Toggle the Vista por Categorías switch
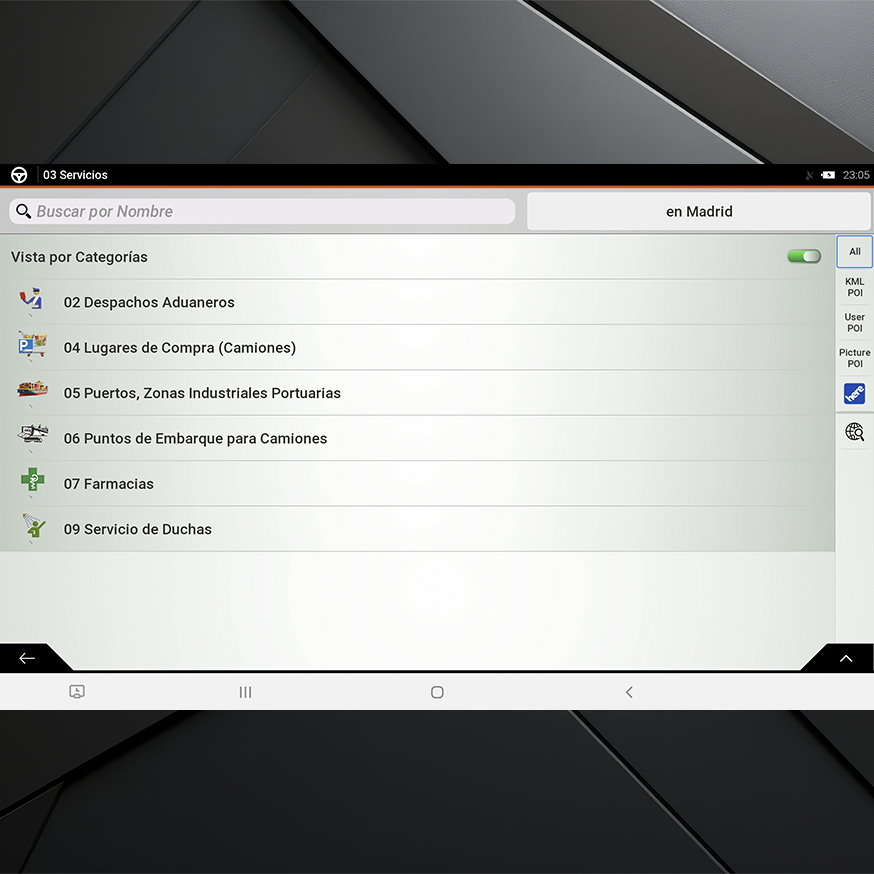Image resolution: width=874 pixels, height=874 pixels. click(x=803, y=257)
